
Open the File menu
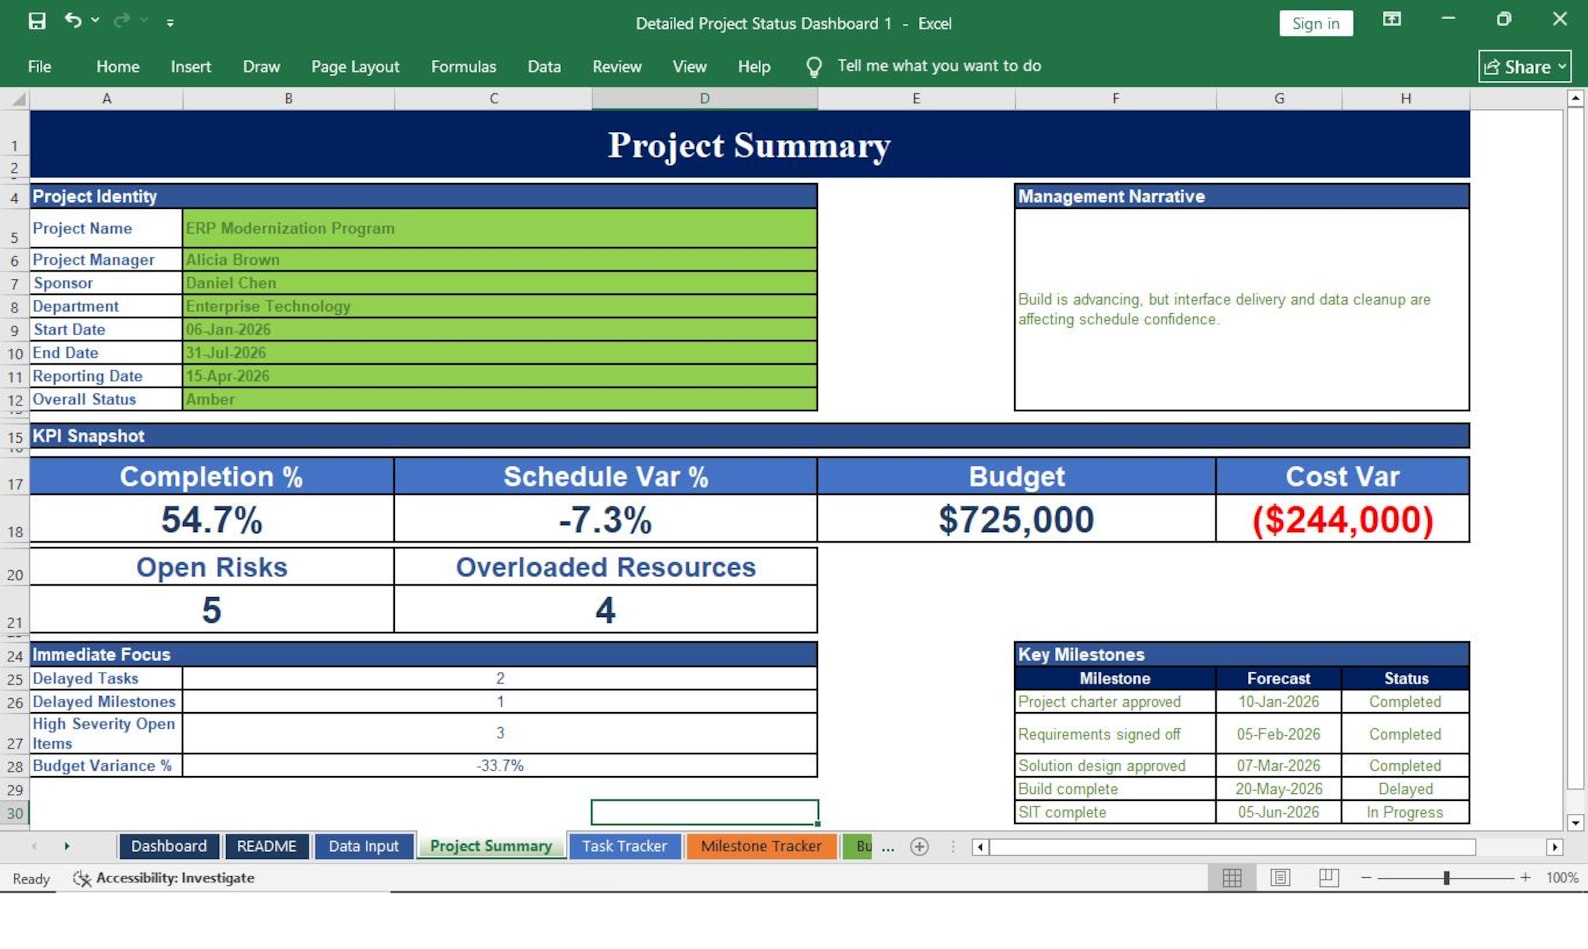(x=39, y=66)
